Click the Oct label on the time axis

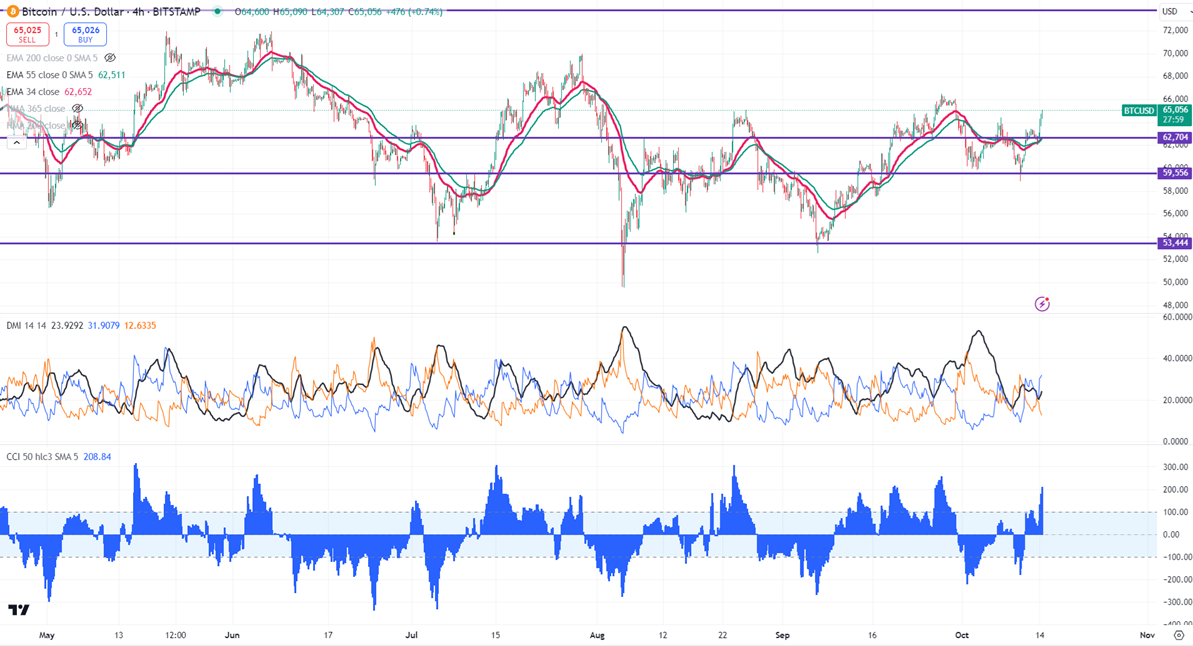[x=962, y=635]
